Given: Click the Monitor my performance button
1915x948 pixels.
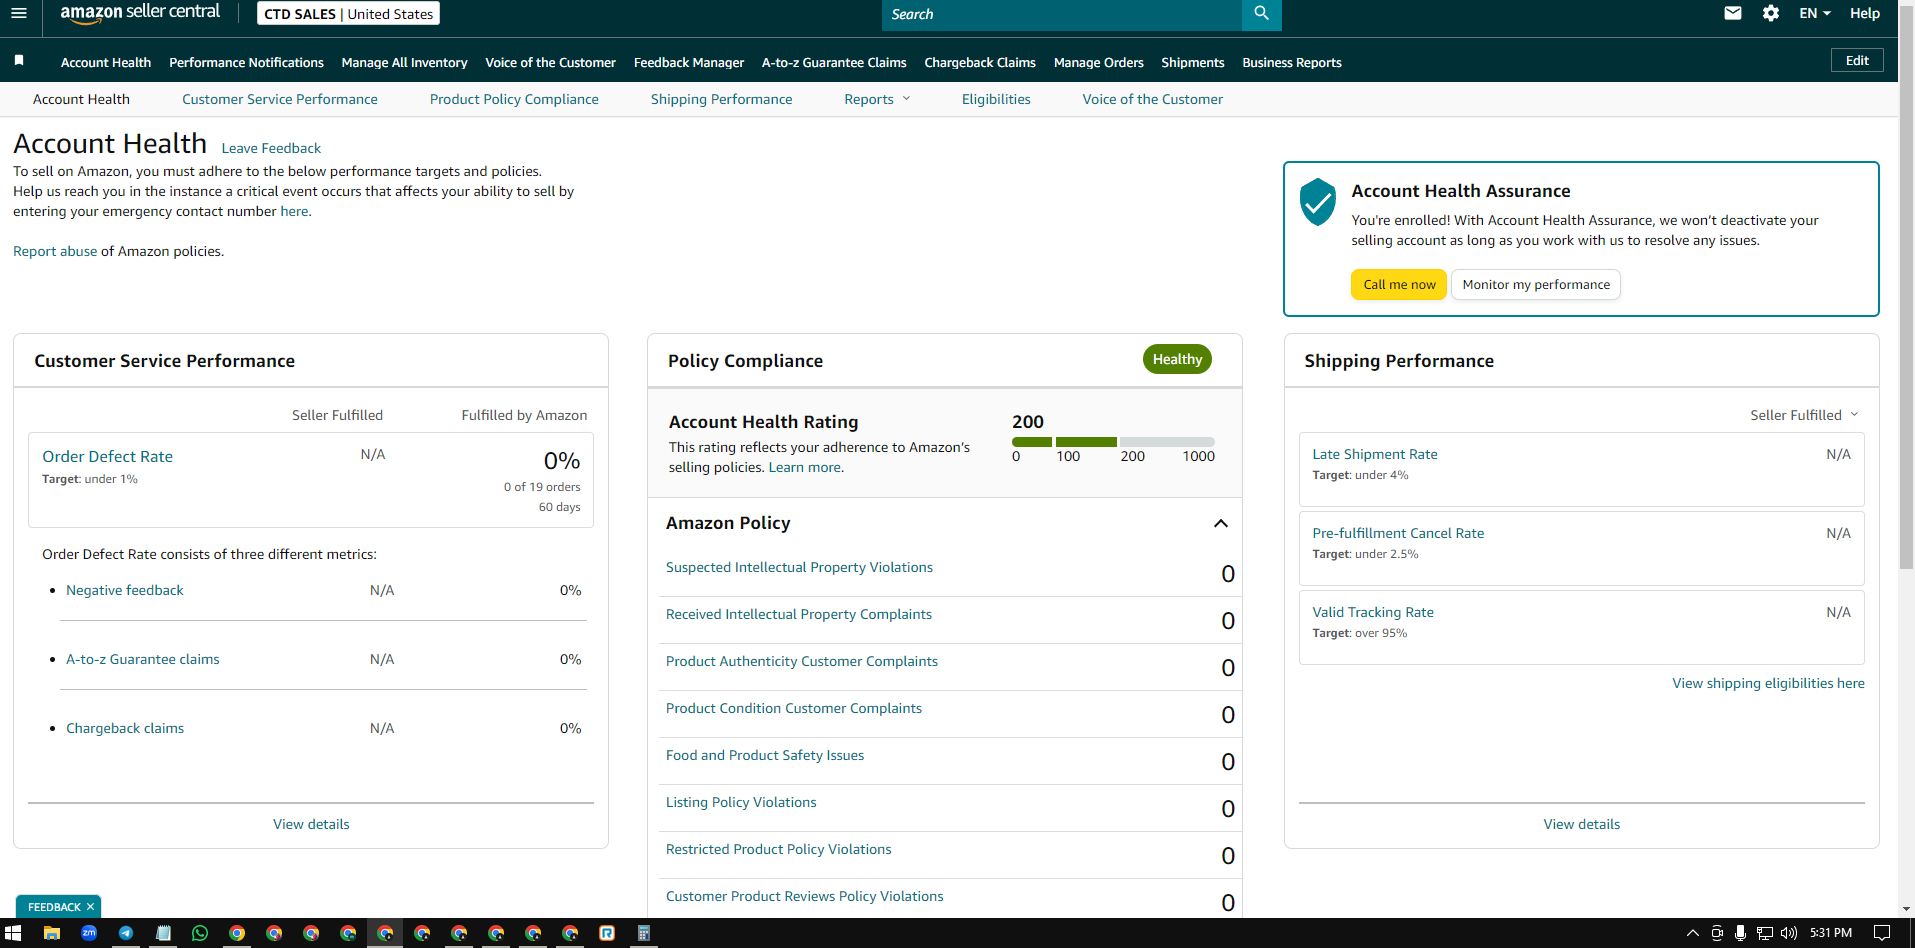Looking at the screenshot, I should [1536, 285].
